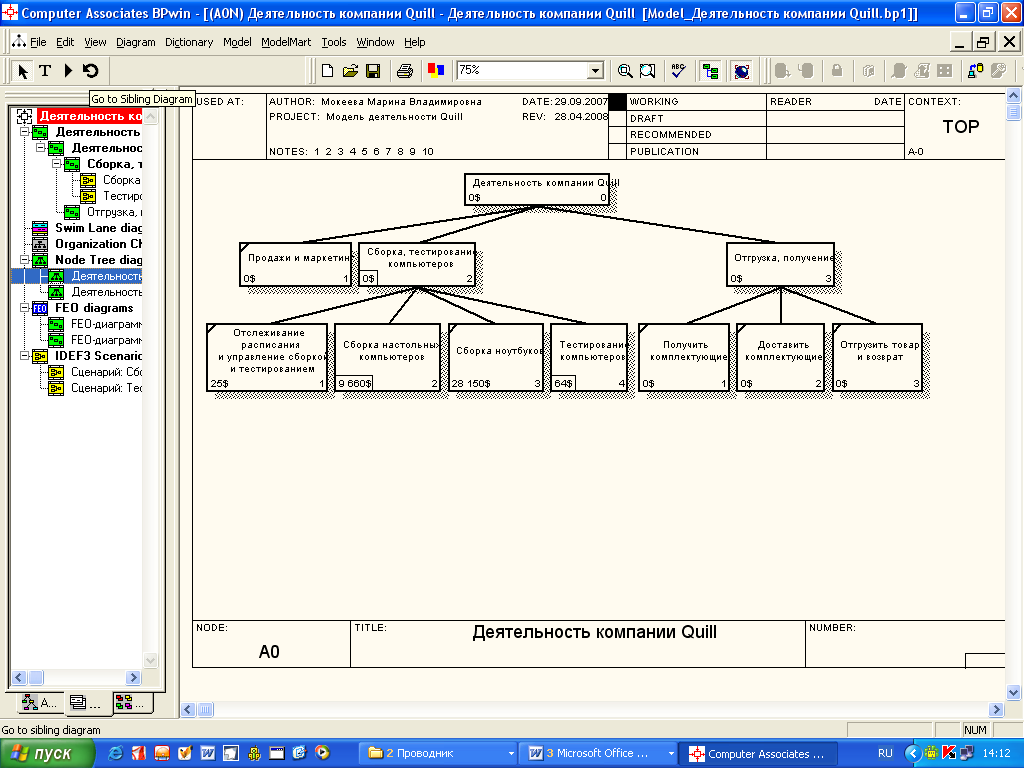1024x768 pixels.
Task: Open the пуск Start button
Action: (x=46, y=754)
